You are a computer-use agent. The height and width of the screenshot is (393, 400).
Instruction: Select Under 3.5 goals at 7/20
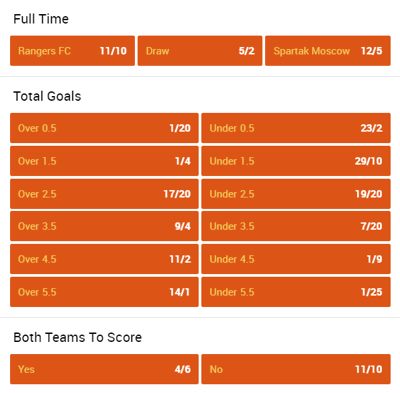pyautogui.click(x=296, y=226)
